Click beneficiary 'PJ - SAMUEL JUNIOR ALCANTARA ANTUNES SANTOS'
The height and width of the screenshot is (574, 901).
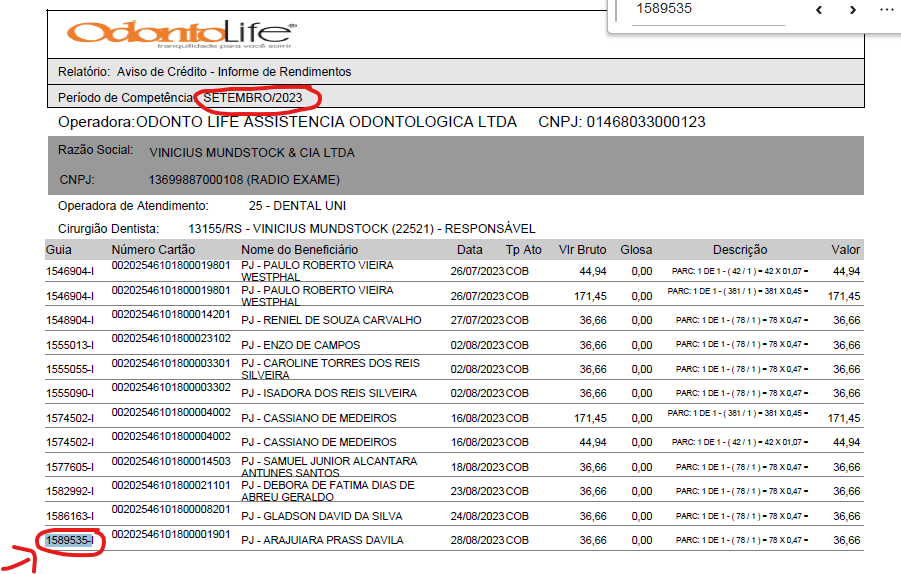point(329,467)
